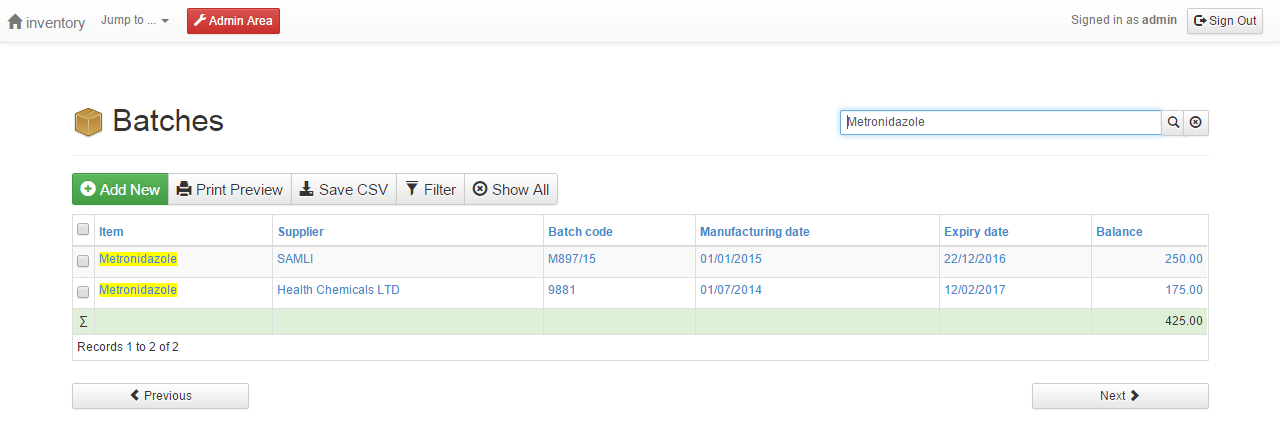Check the Health Chemicals LTD row checkbox

click(x=83, y=292)
